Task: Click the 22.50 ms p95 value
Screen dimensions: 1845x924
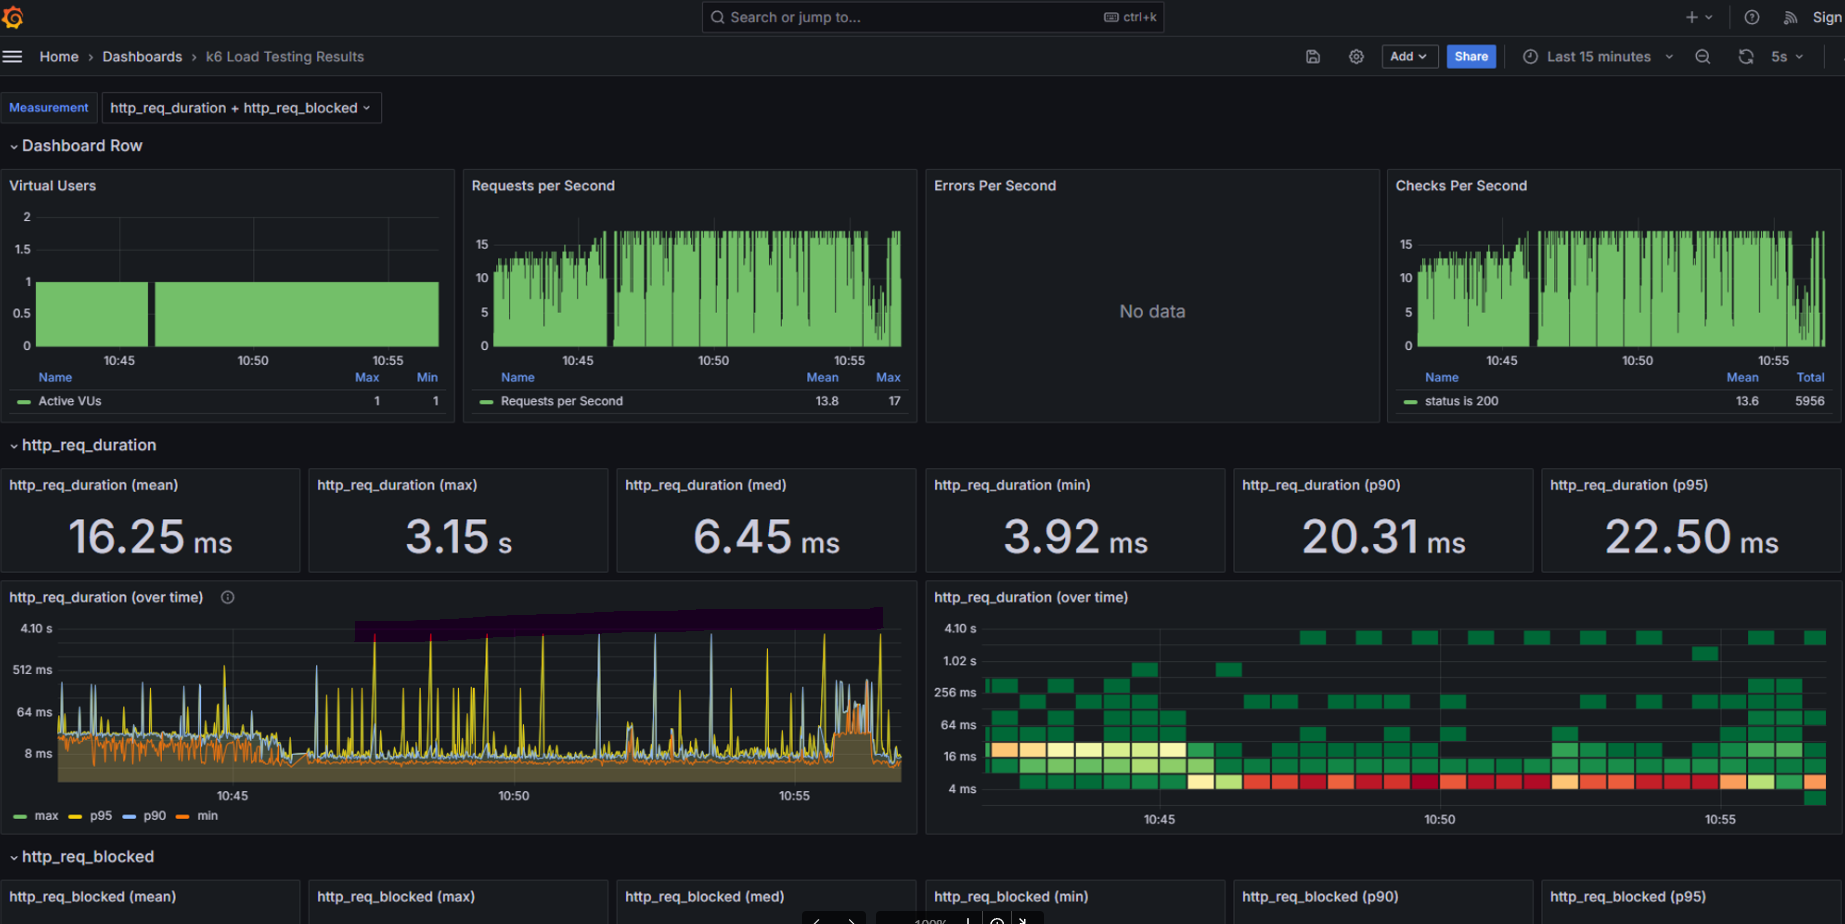Action: click(x=1692, y=537)
